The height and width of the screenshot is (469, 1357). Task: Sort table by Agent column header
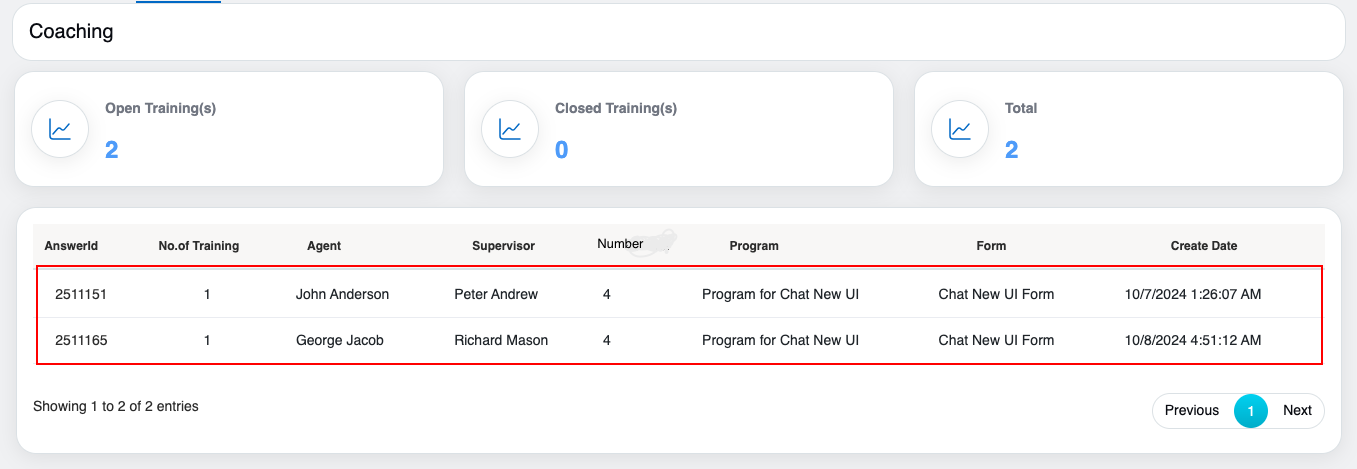tap(324, 246)
